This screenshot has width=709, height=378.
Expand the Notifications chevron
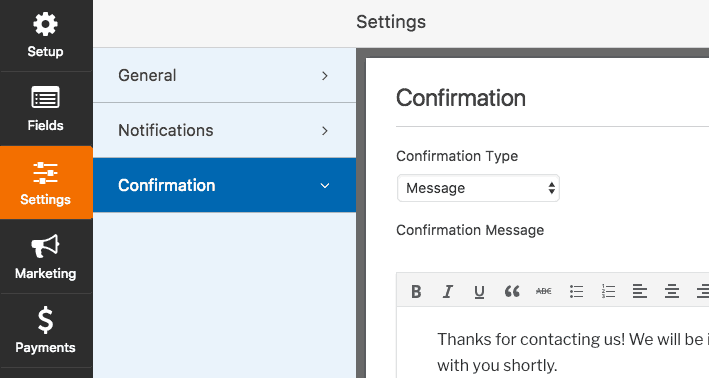(x=325, y=131)
